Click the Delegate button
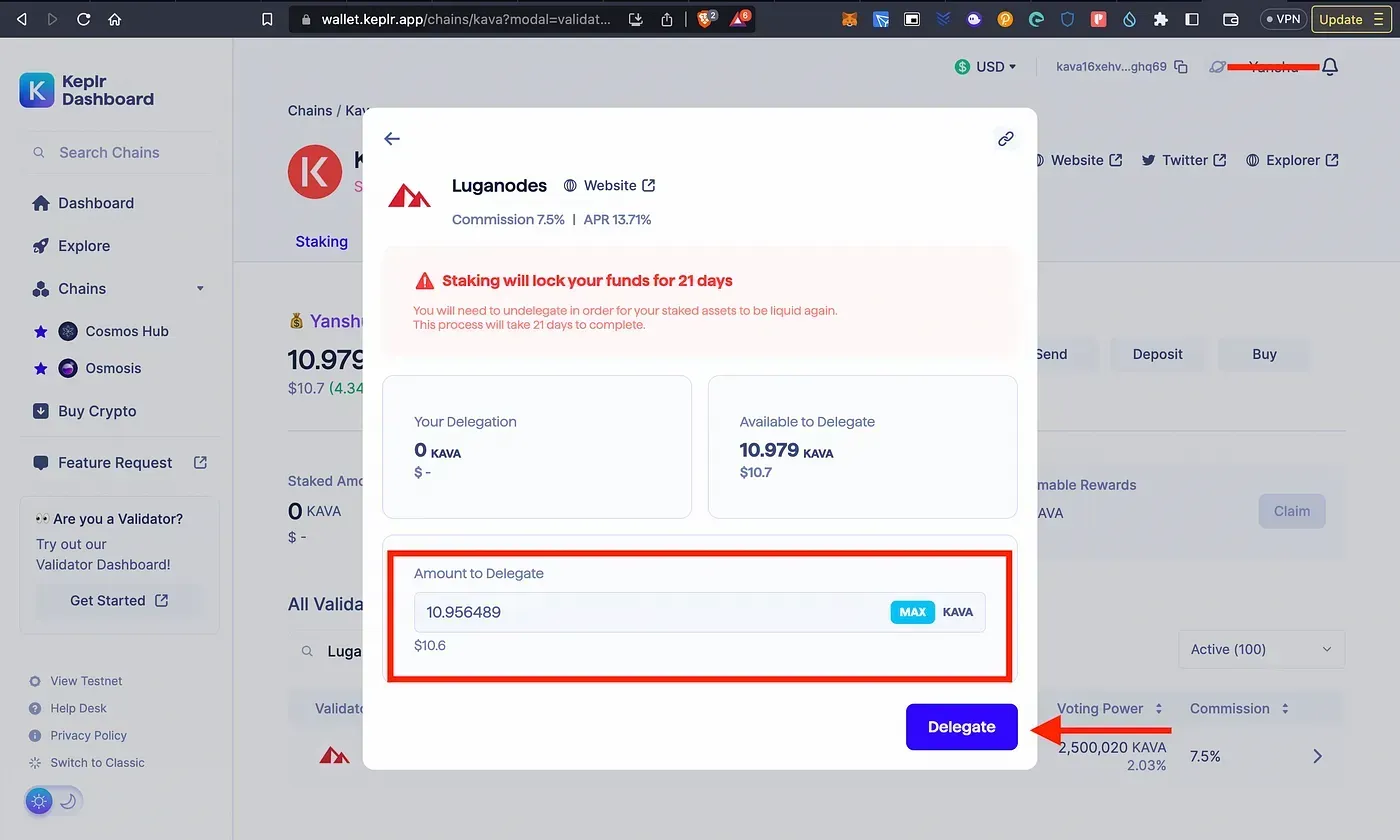The width and height of the screenshot is (1400, 840). pos(961,727)
